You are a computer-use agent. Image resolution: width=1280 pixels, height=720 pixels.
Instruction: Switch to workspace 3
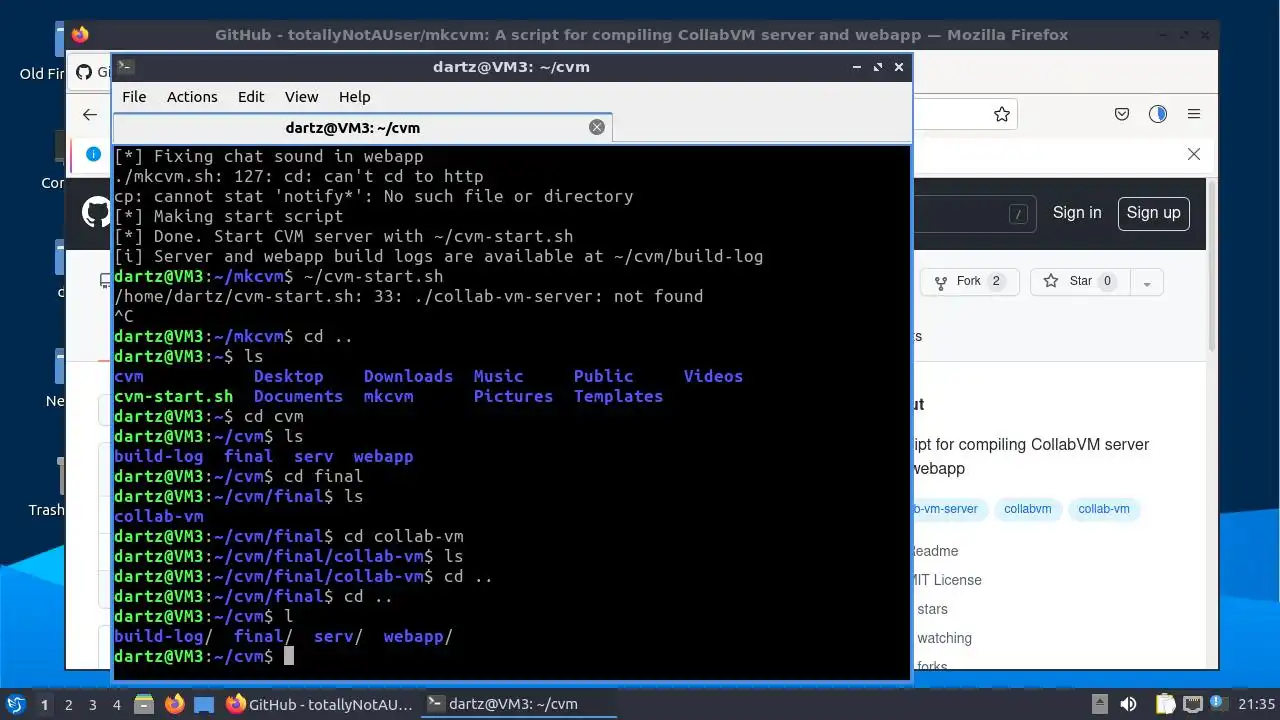pos(93,704)
